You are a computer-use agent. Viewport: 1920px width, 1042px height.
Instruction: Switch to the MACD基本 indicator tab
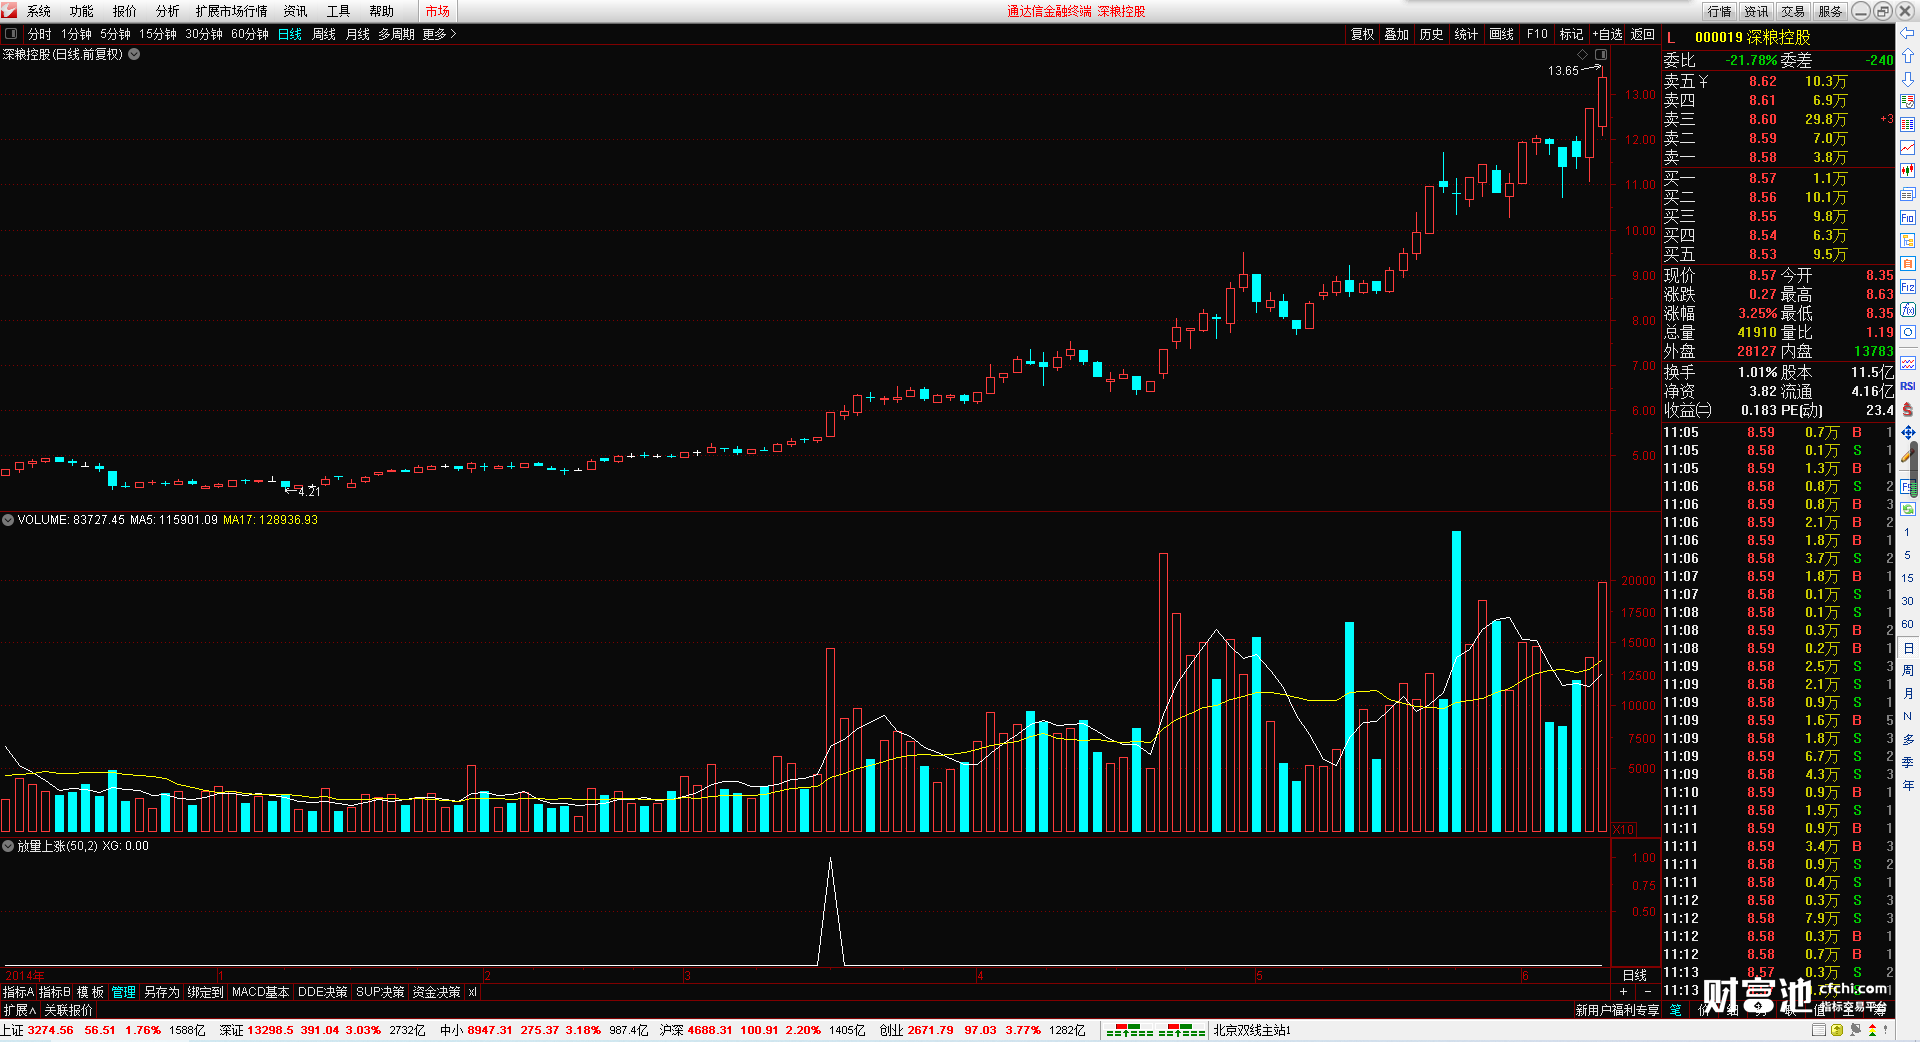pyautogui.click(x=260, y=992)
